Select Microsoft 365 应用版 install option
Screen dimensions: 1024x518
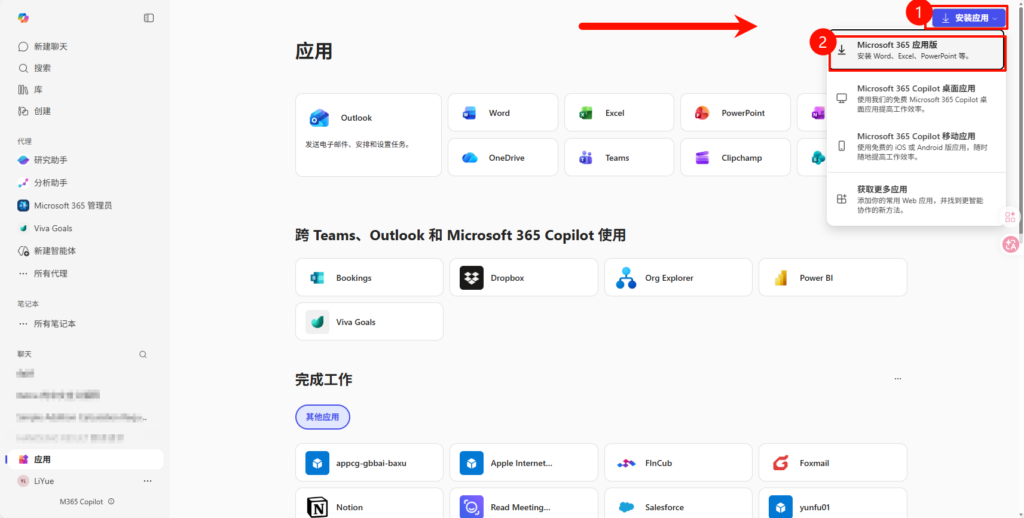[x=916, y=50]
